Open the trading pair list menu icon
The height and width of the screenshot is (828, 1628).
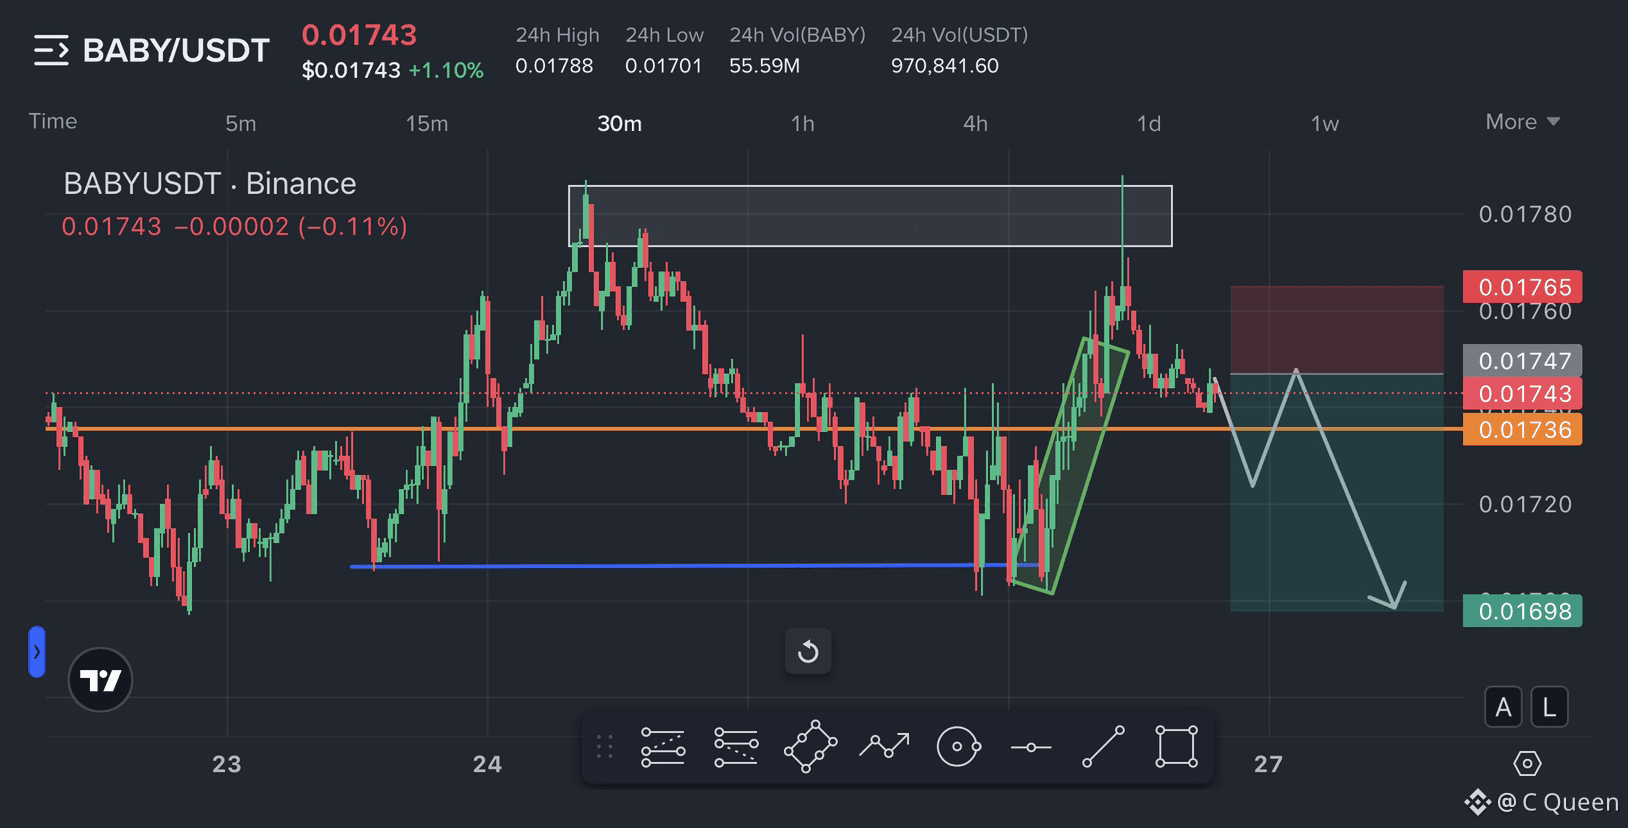[x=51, y=50]
